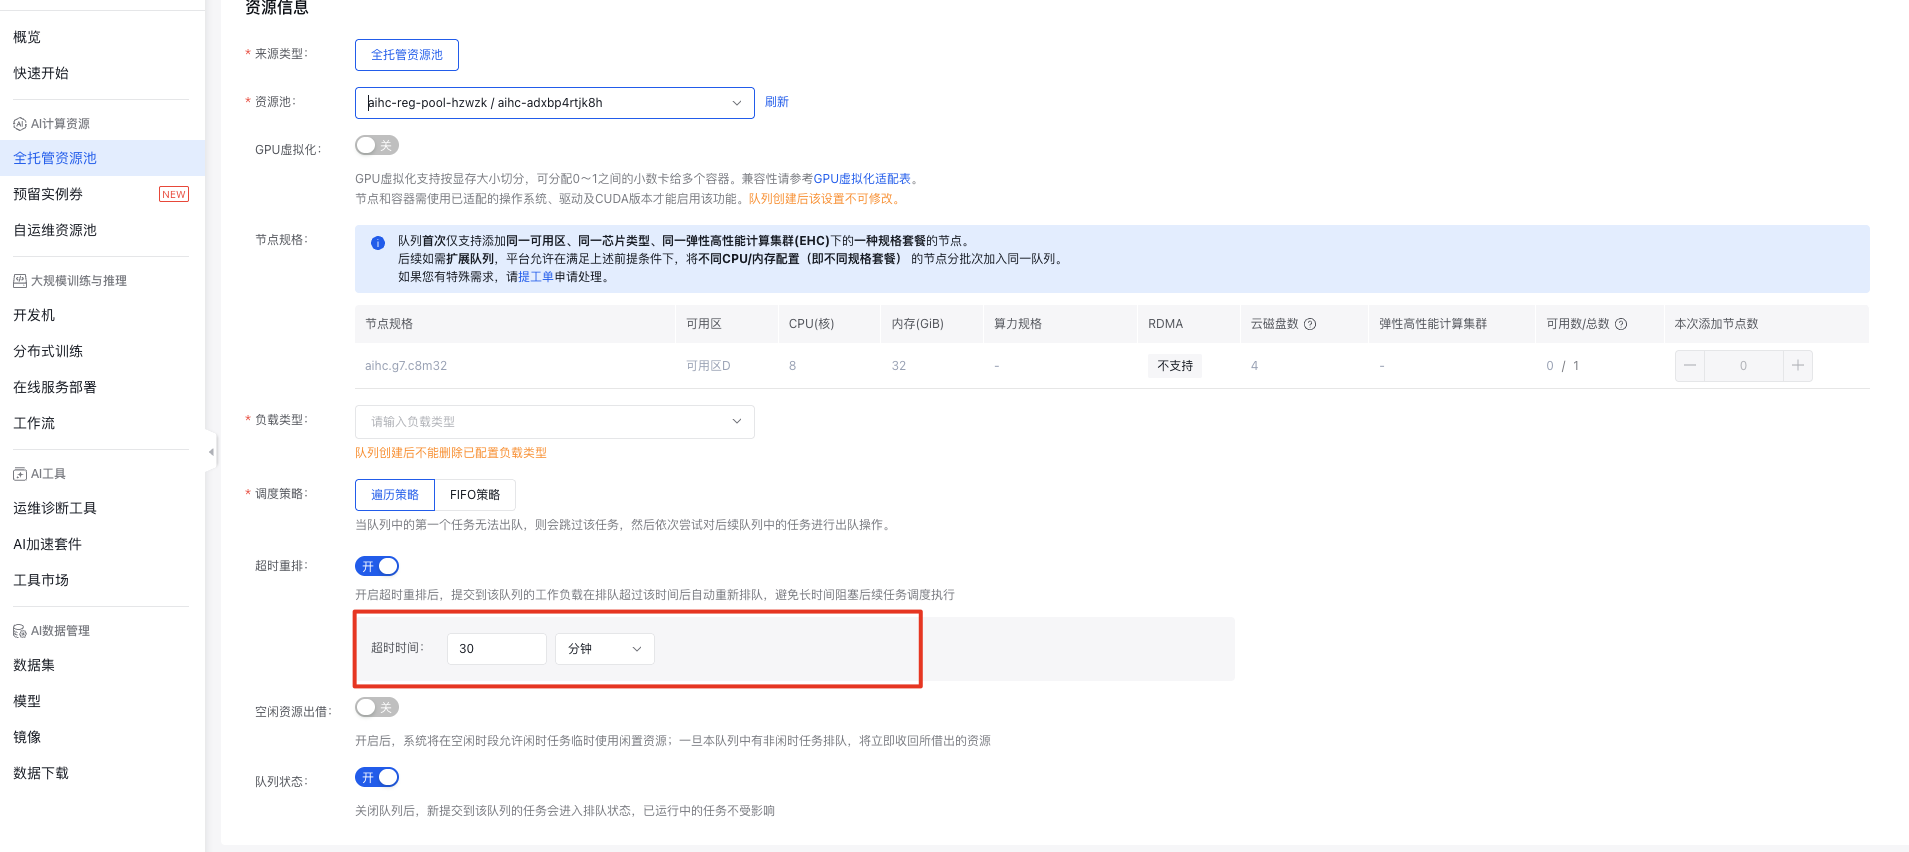
Task: Toggle the 队列状态 switch
Action: pyautogui.click(x=377, y=777)
